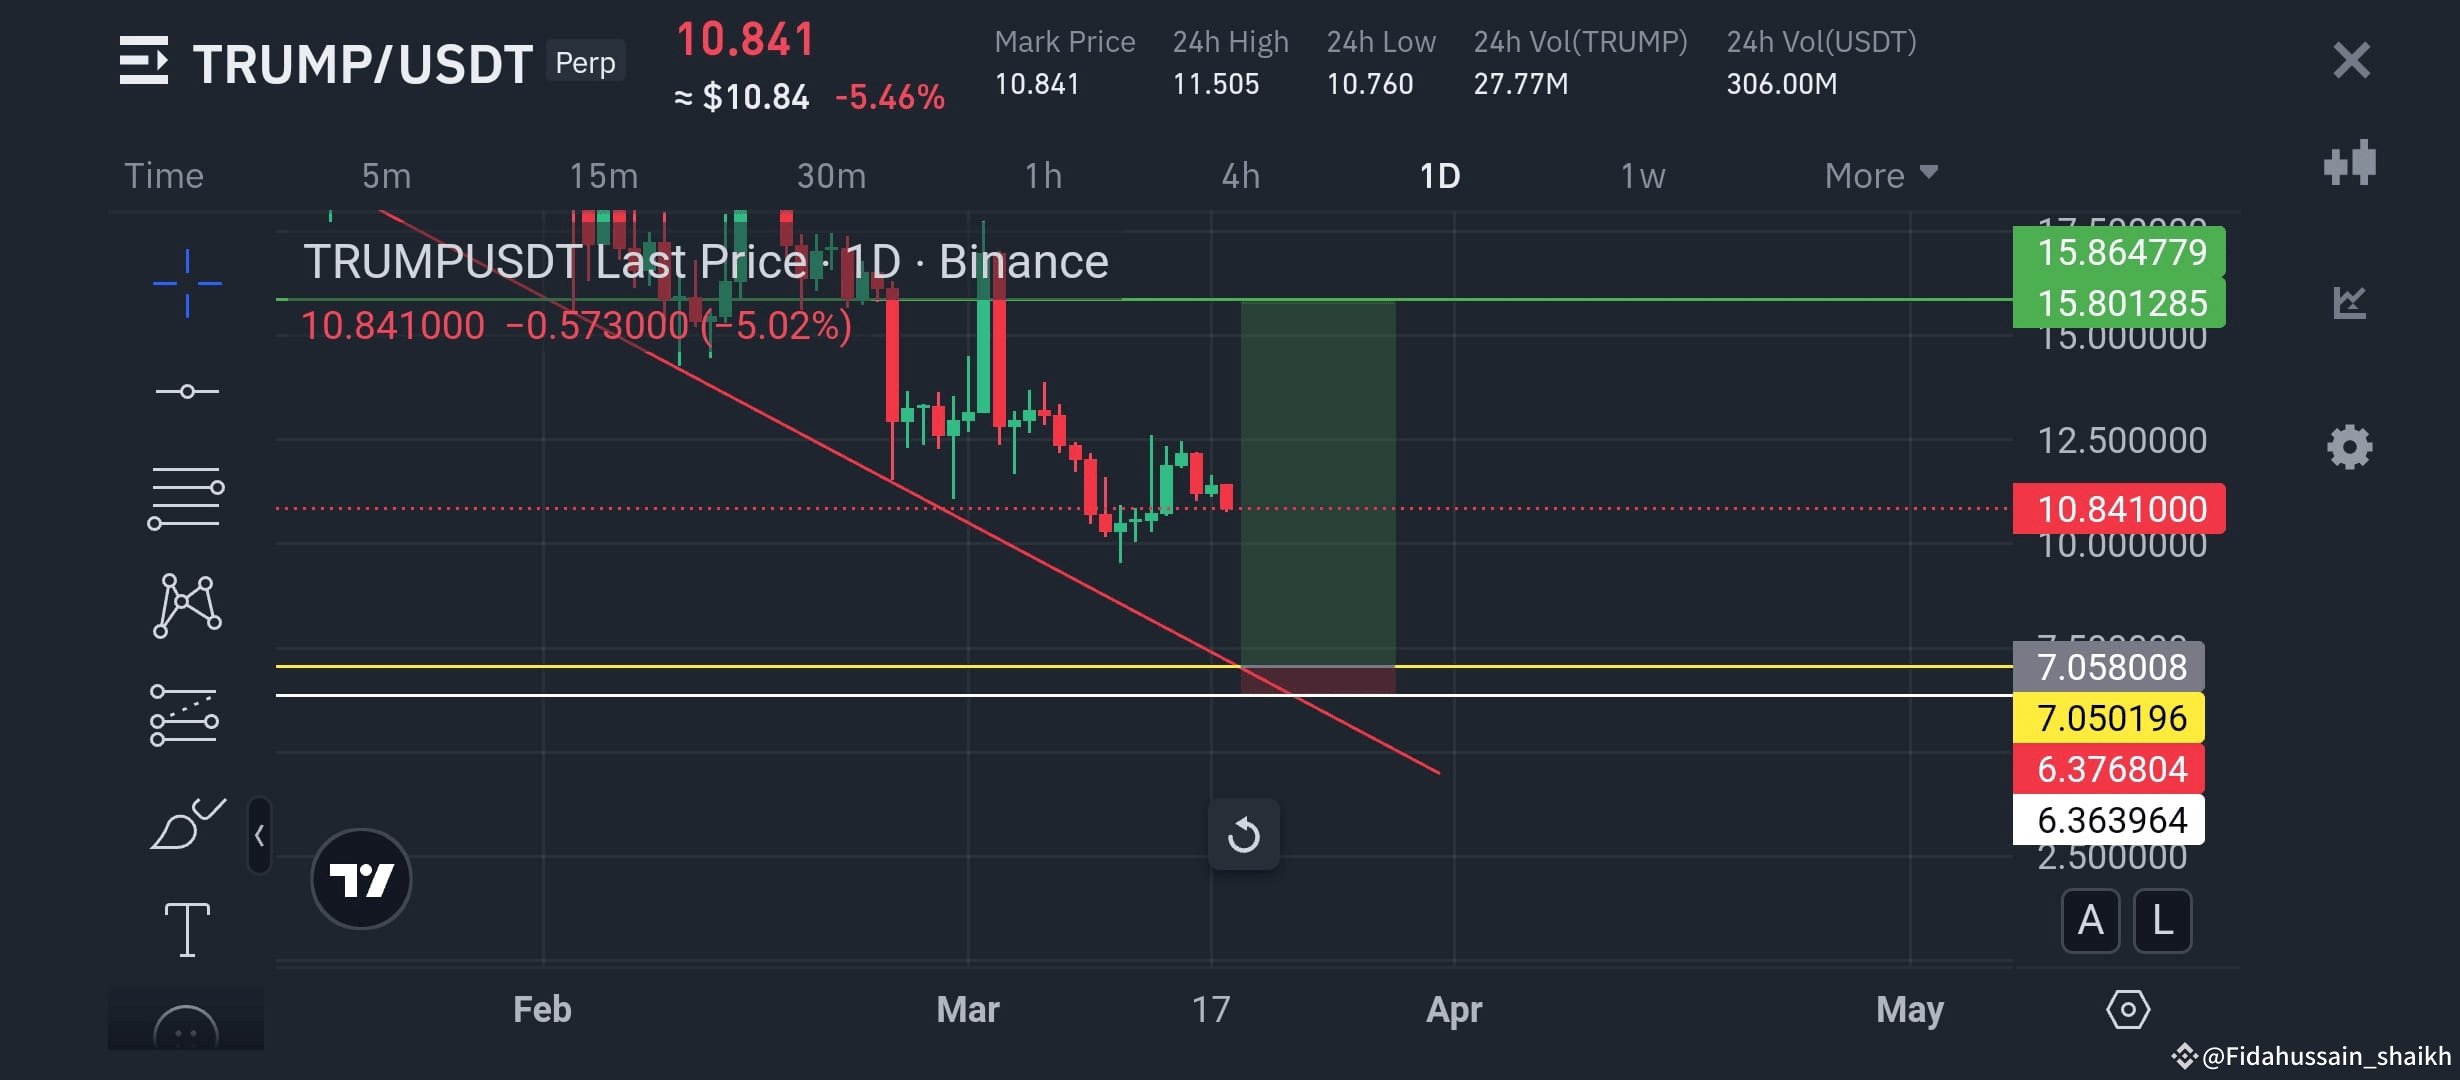Viewport: 2460px width, 1080px height.
Task: Open the price scale settings hexagon
Action: click(2128, 1009)
